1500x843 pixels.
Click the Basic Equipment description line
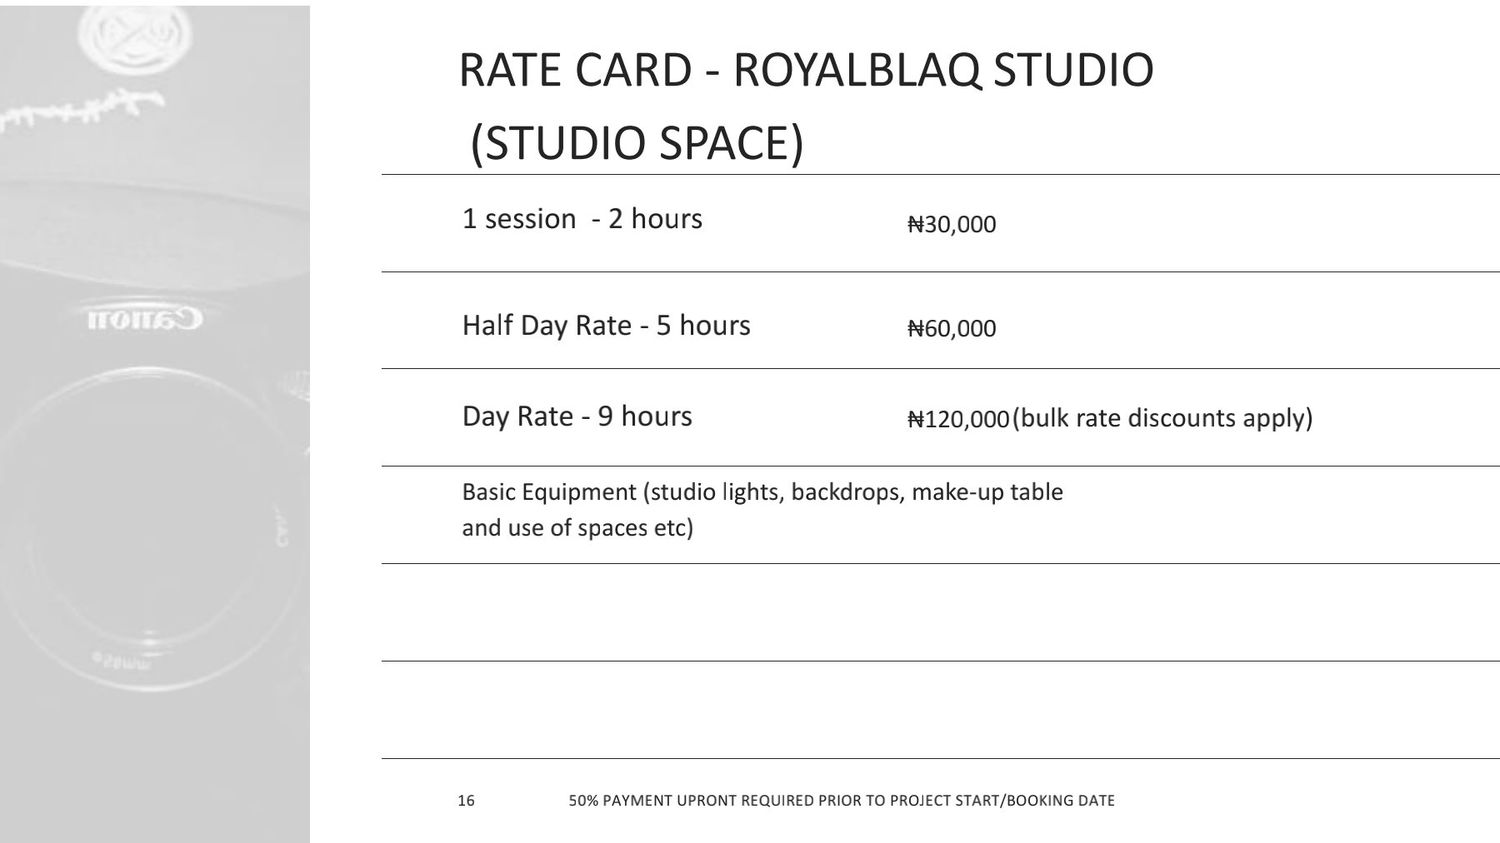tap(762, 492)
